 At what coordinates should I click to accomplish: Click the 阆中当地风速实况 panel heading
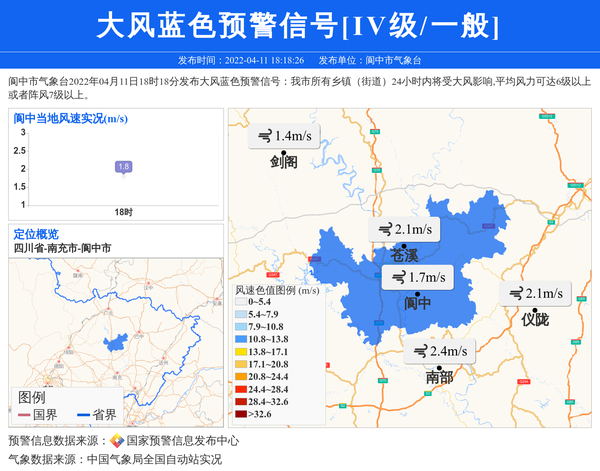click(70, 118)
